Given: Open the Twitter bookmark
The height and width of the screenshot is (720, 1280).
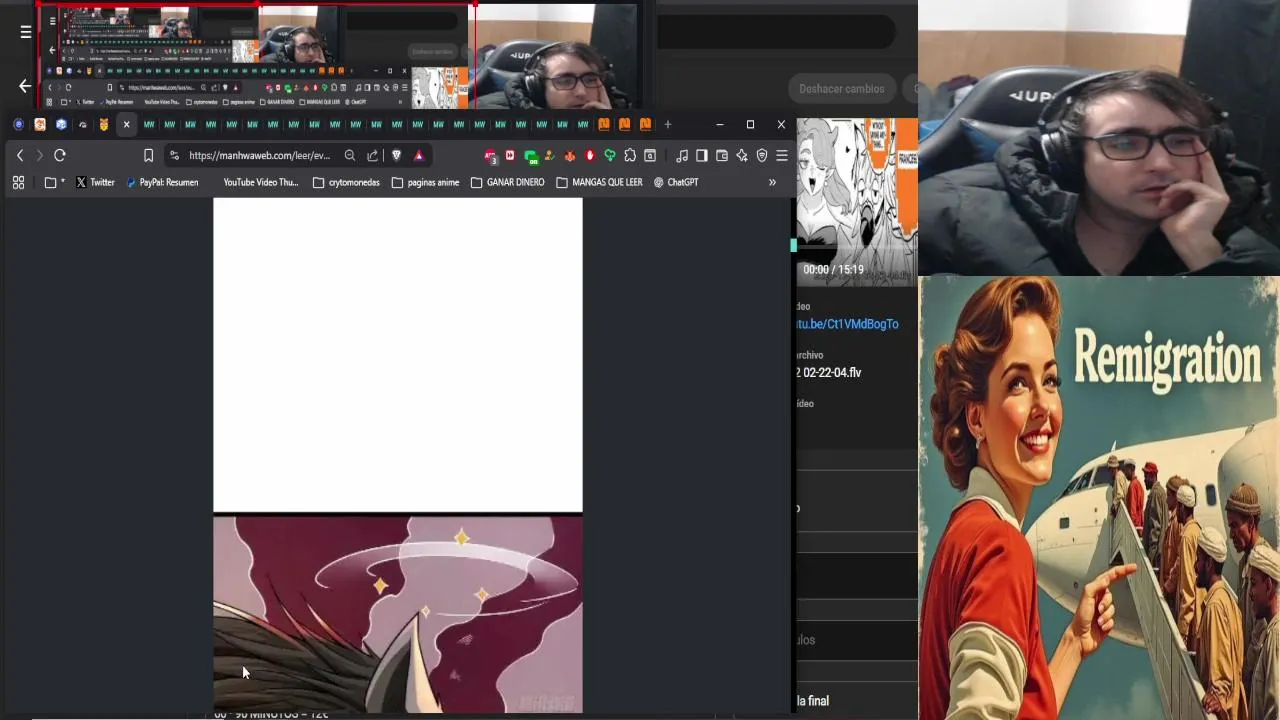Looking at the screenshot, I should [x=95, y=182].
